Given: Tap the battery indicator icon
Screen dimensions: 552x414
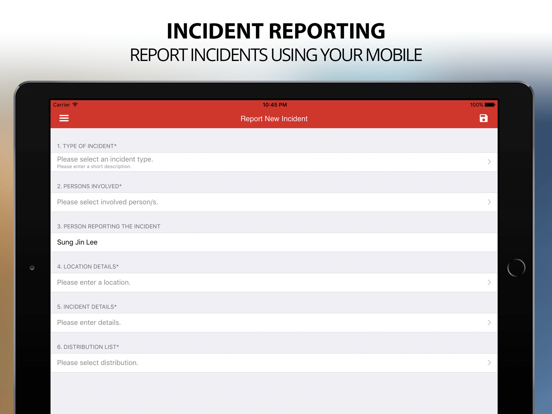Looking at the screenshot, I should tap(490, 105).
